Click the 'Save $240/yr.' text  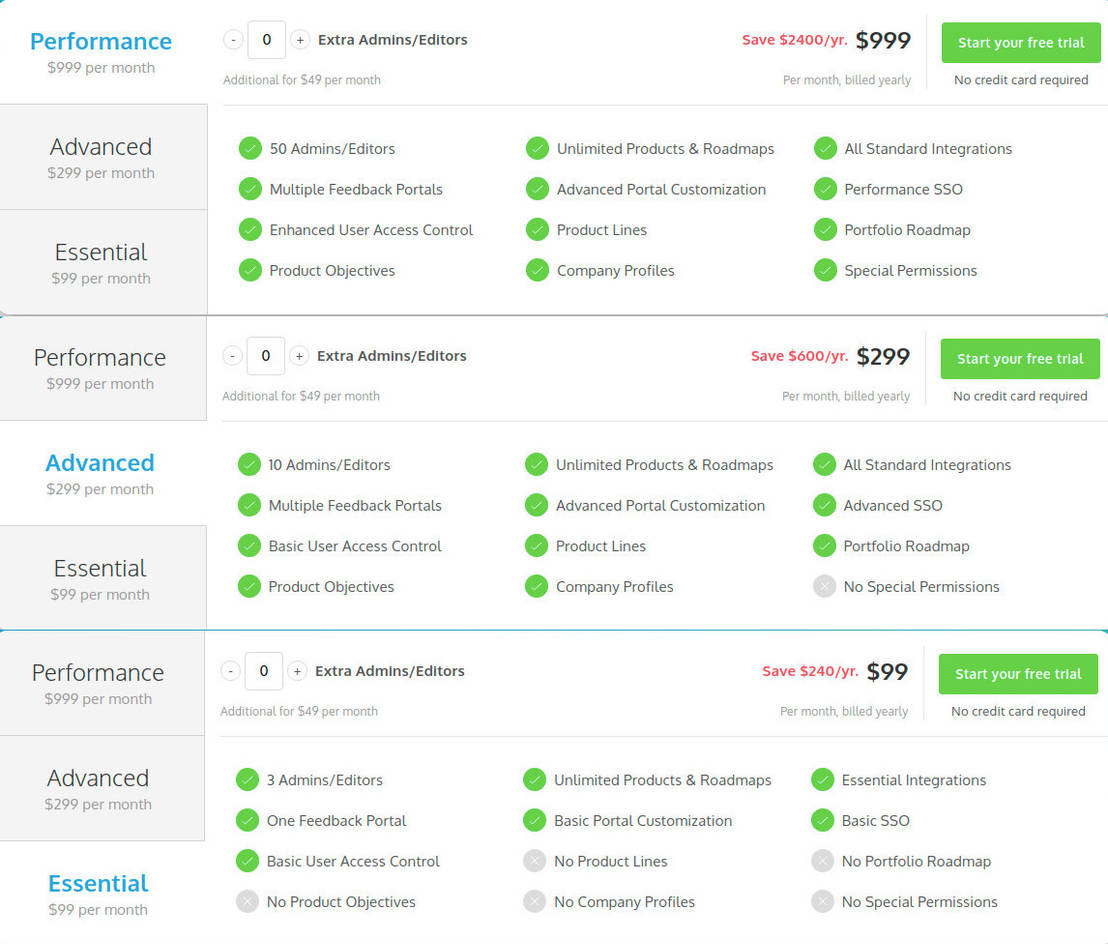click(810, 671)
